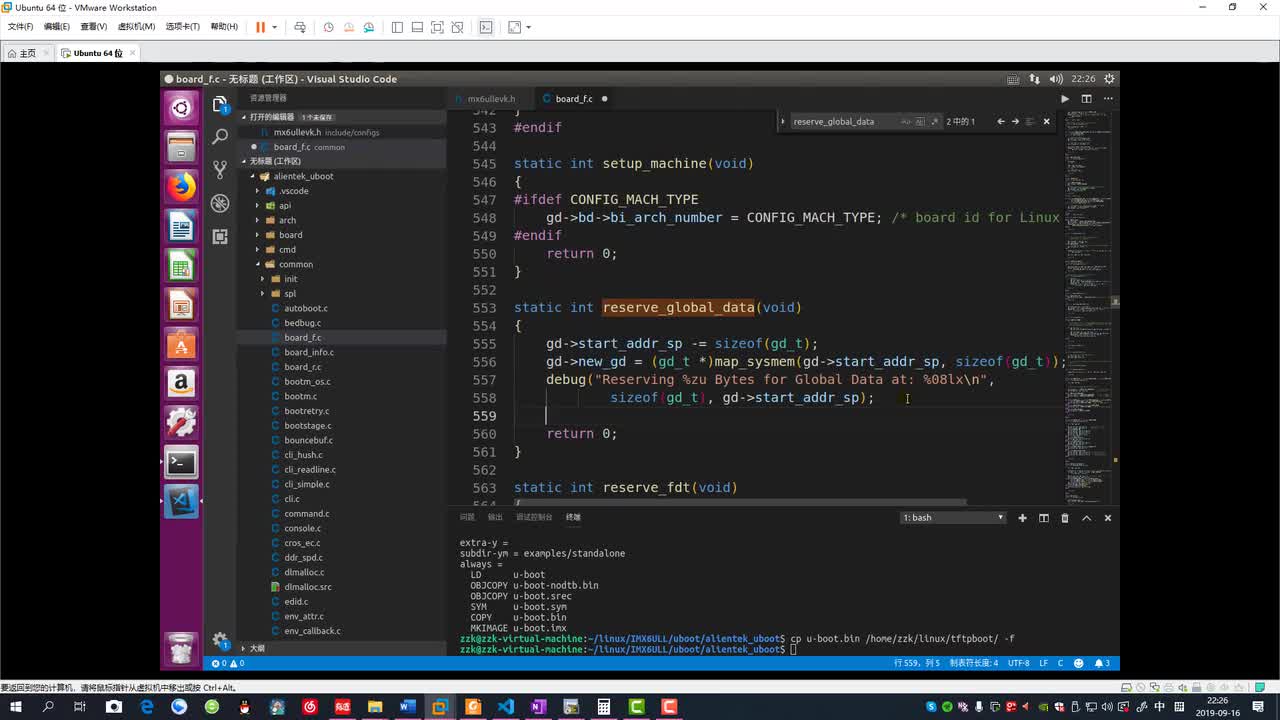Image resolution: width=1280 pixels, height=720 pixels.
Task: Switch to the board_f.c editor tab
Action: 573,99
